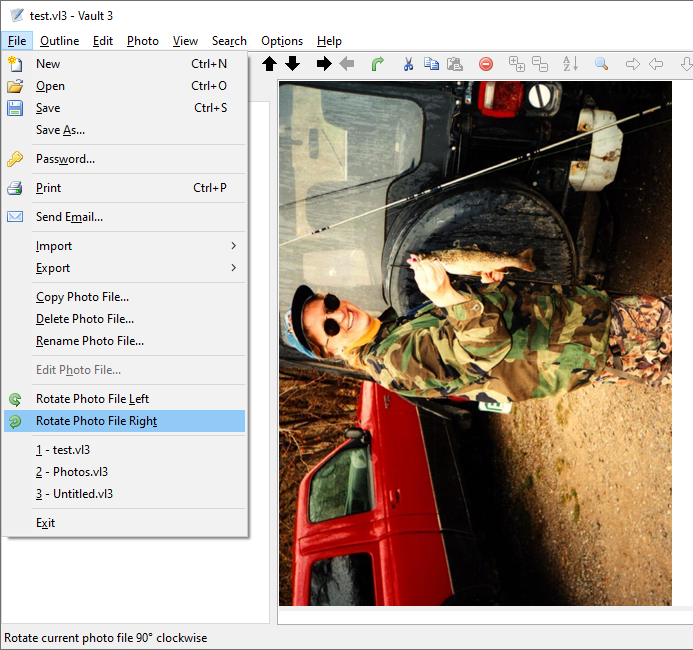
Task: Click the move item down arrow
Action: tap(292, 64)
